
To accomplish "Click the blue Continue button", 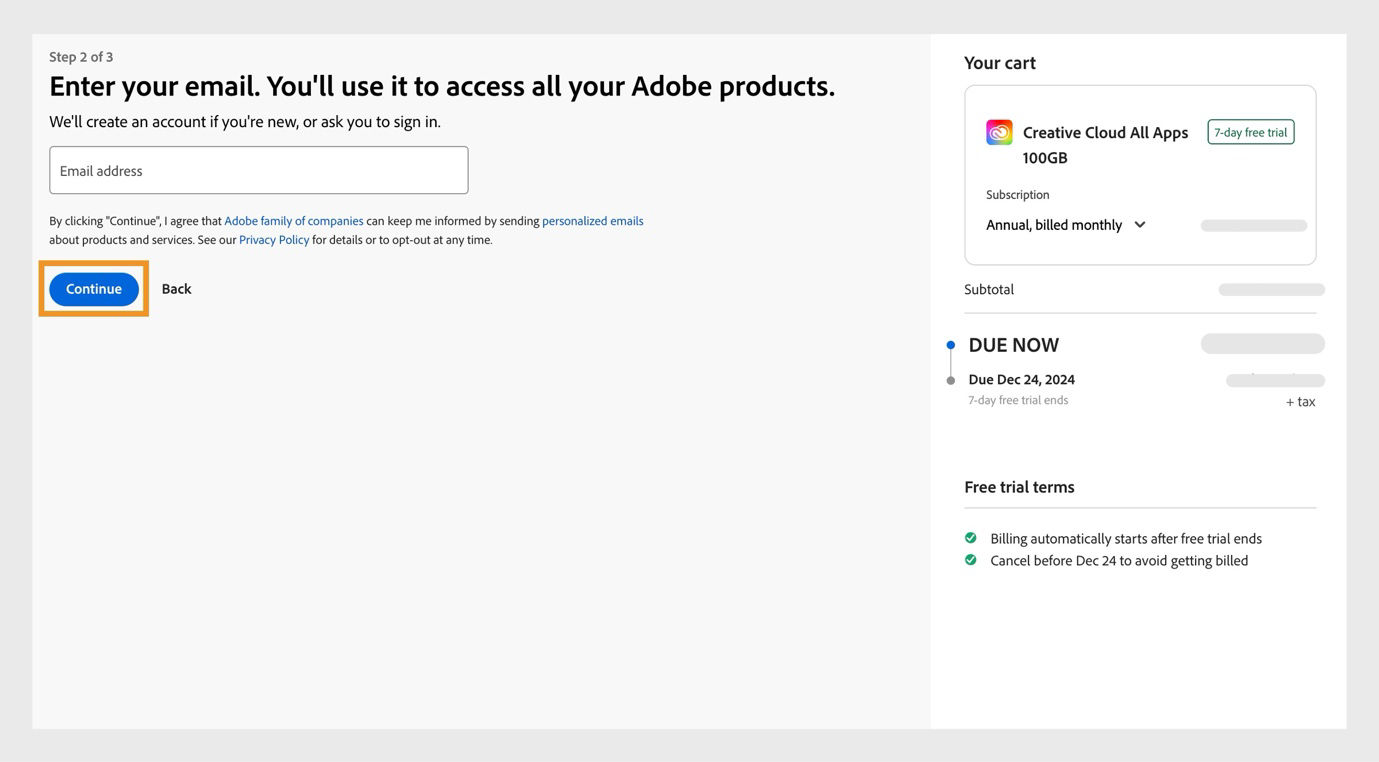I will [94, 289].
